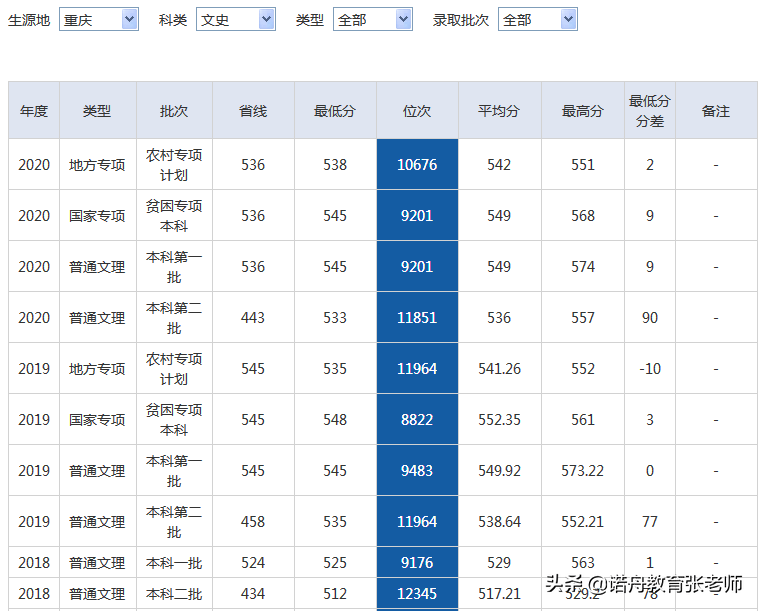Viewport: 760px width, 611px height.
Task: Click lowest score 512
Action: coord(335,594)
